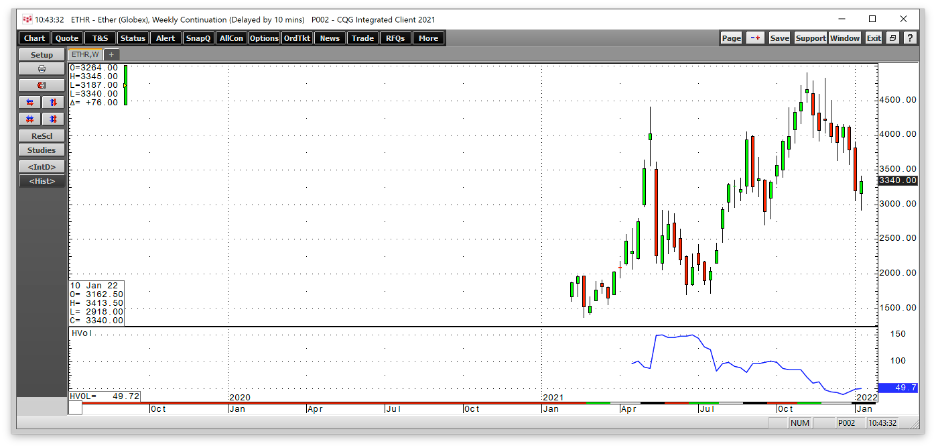Image resolution: width=936 pixels, height=448 pixels.
Task: Click the printer icon in the sidebar
Action: click(41, 70)
